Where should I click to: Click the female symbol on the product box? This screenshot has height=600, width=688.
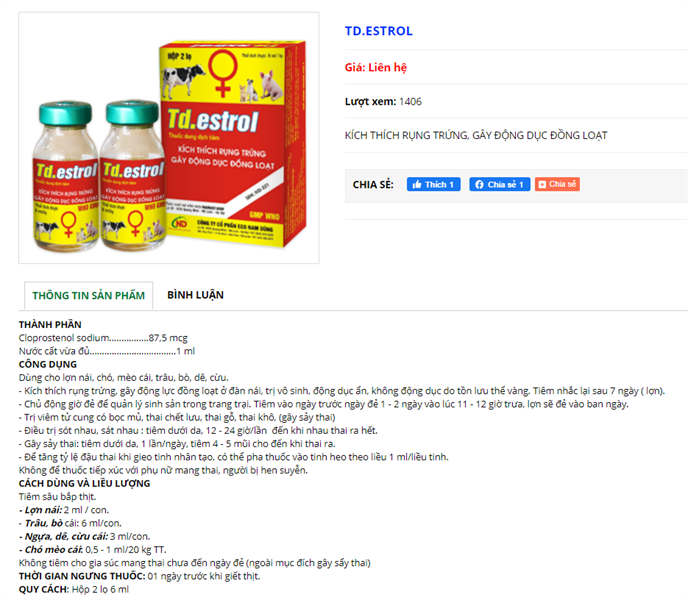coord(223,72)
